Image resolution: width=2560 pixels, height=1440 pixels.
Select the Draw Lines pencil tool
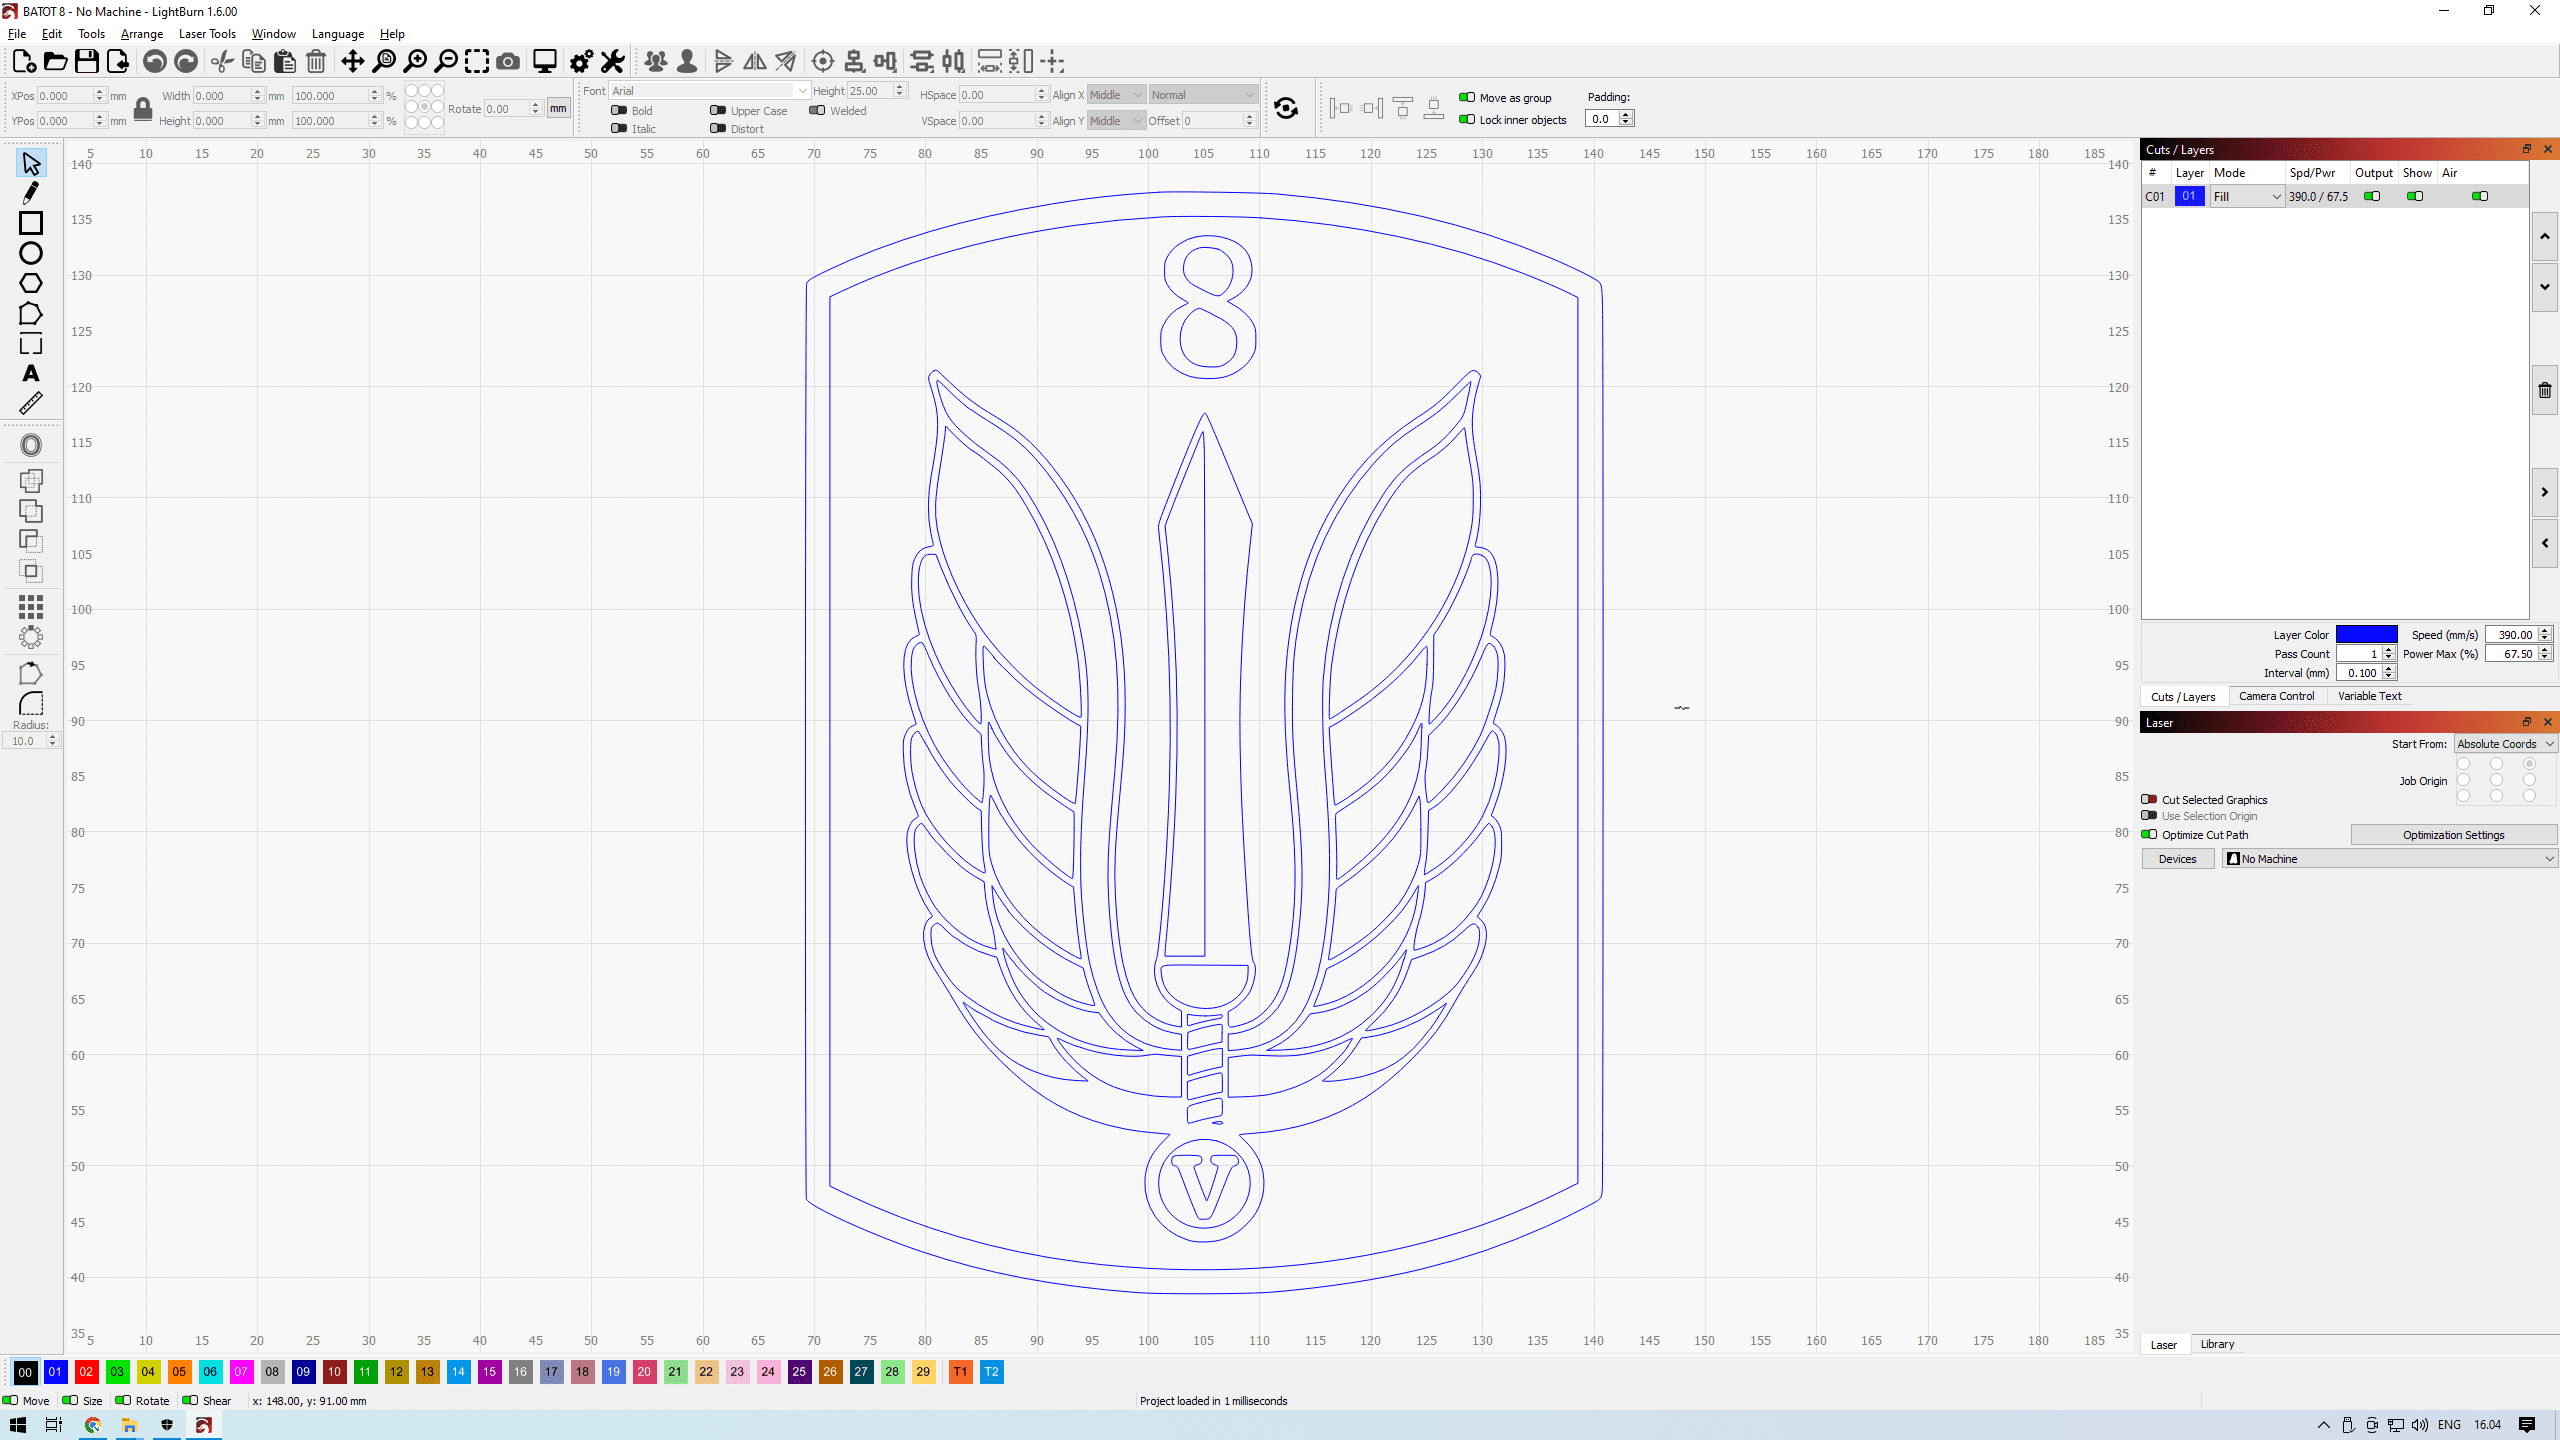31,193
